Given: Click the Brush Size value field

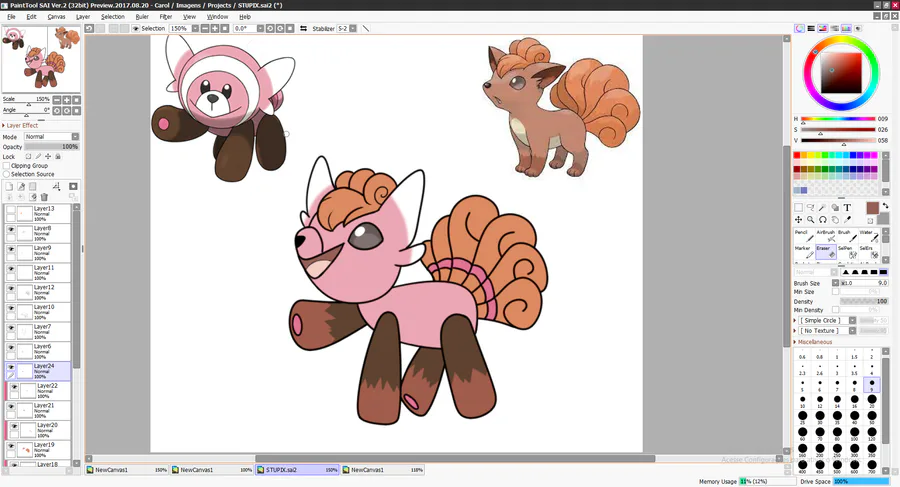Looking at the screenshot, I should pos(865,283).
